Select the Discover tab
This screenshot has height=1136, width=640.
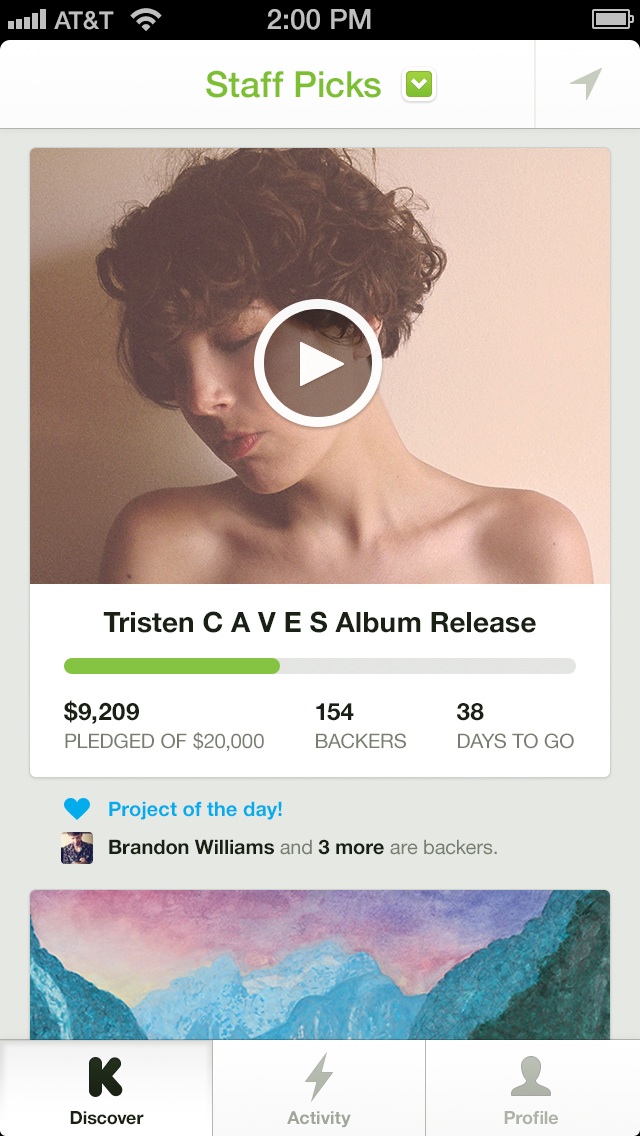point(107,1088)
